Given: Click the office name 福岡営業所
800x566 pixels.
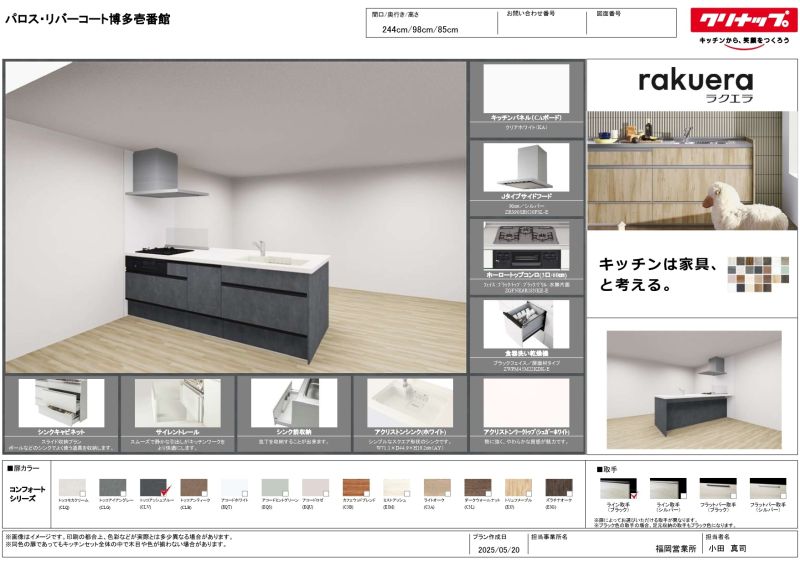Looking at the screenshot, I should click(676, 549).
